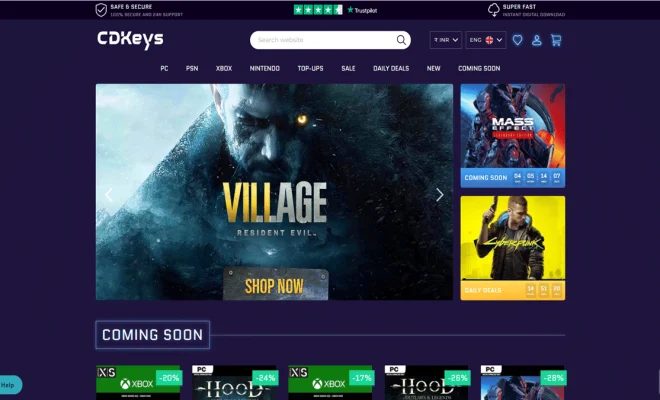Image resolution: width=660 pixels, height=400 pixels.
Task: Open the TOP-UPS menu
Action: pos(310,68)
